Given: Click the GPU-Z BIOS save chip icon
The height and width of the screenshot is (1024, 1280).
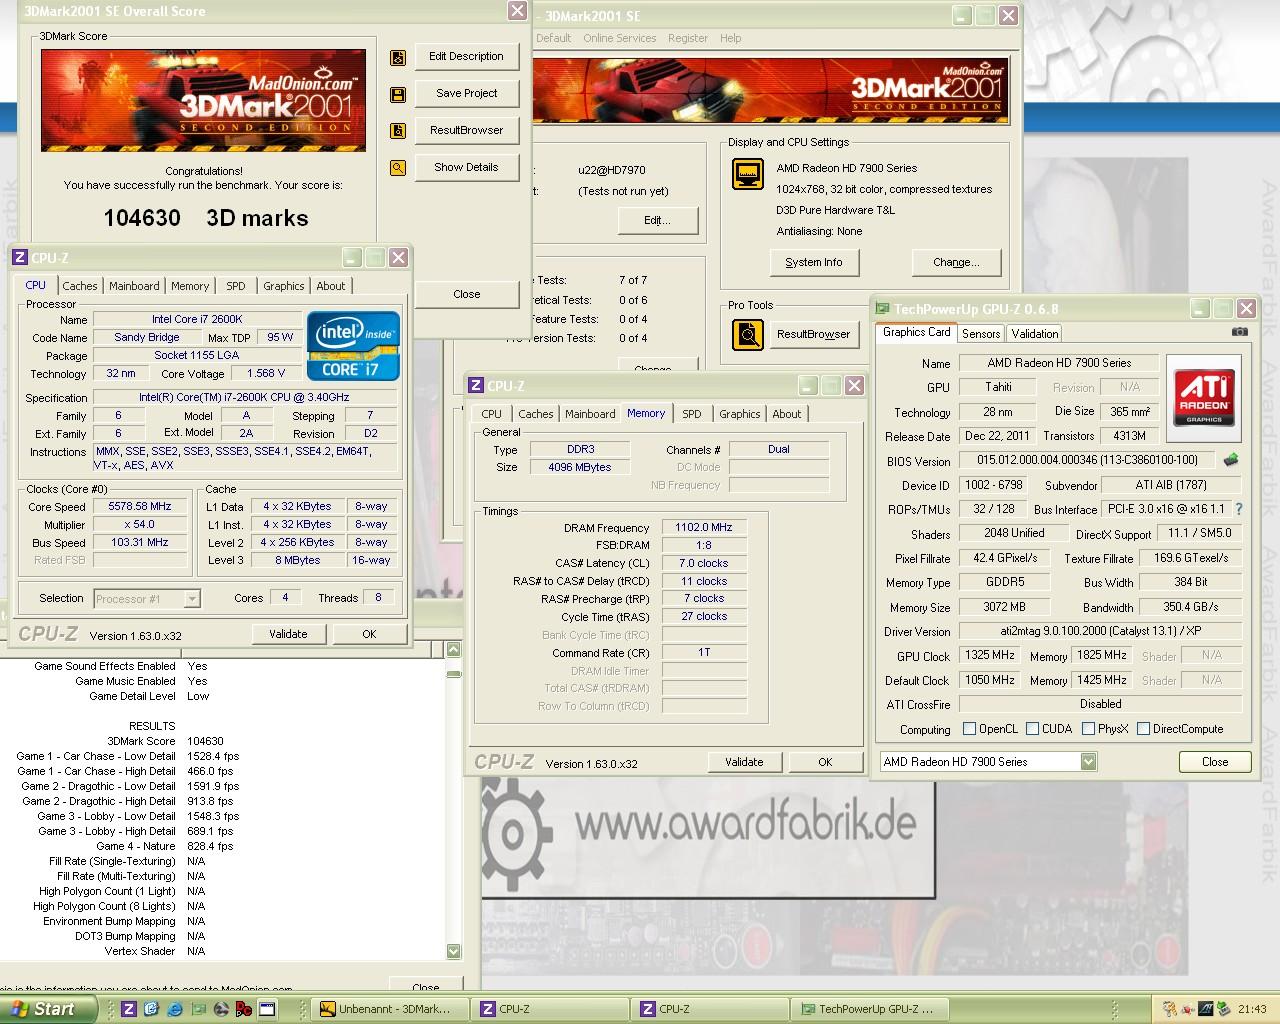Looking at the screenshot, I should point(1230,460).
